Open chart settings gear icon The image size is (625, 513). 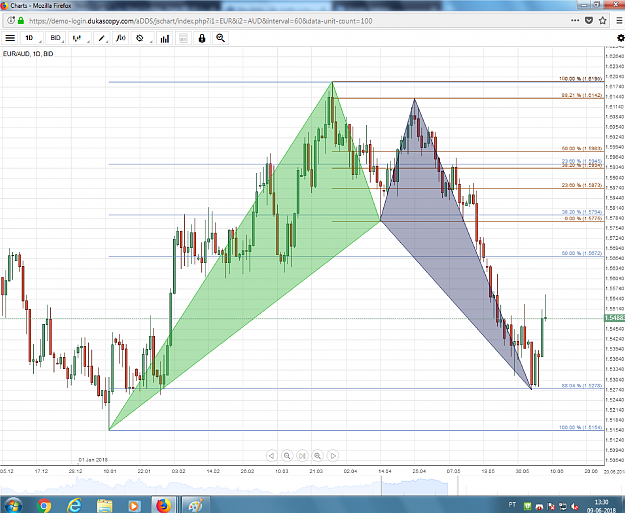pyautogui.click(x=621, y=38)
